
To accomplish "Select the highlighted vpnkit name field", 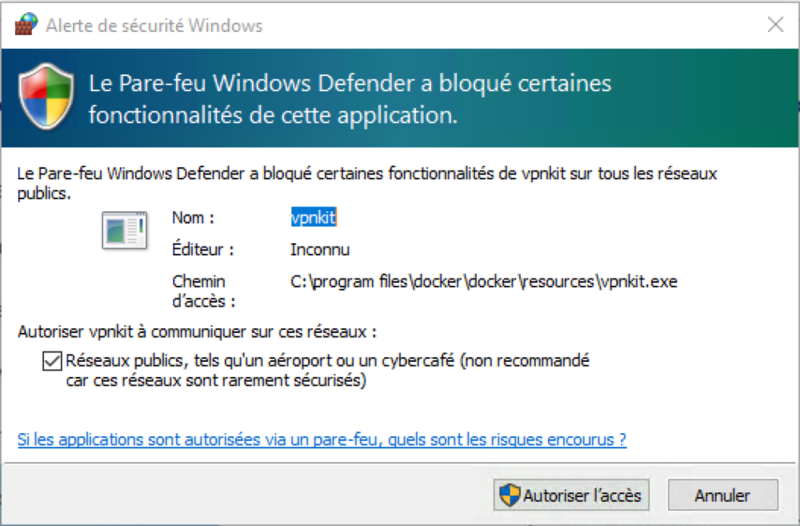I will click(x=313, y=217).
